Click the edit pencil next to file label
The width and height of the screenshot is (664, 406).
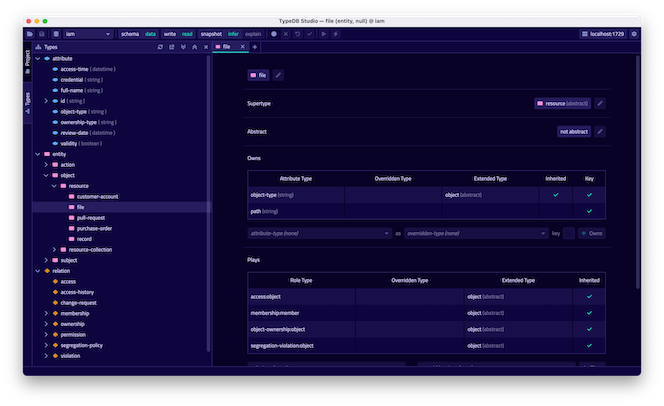click(x=278, y=75)
